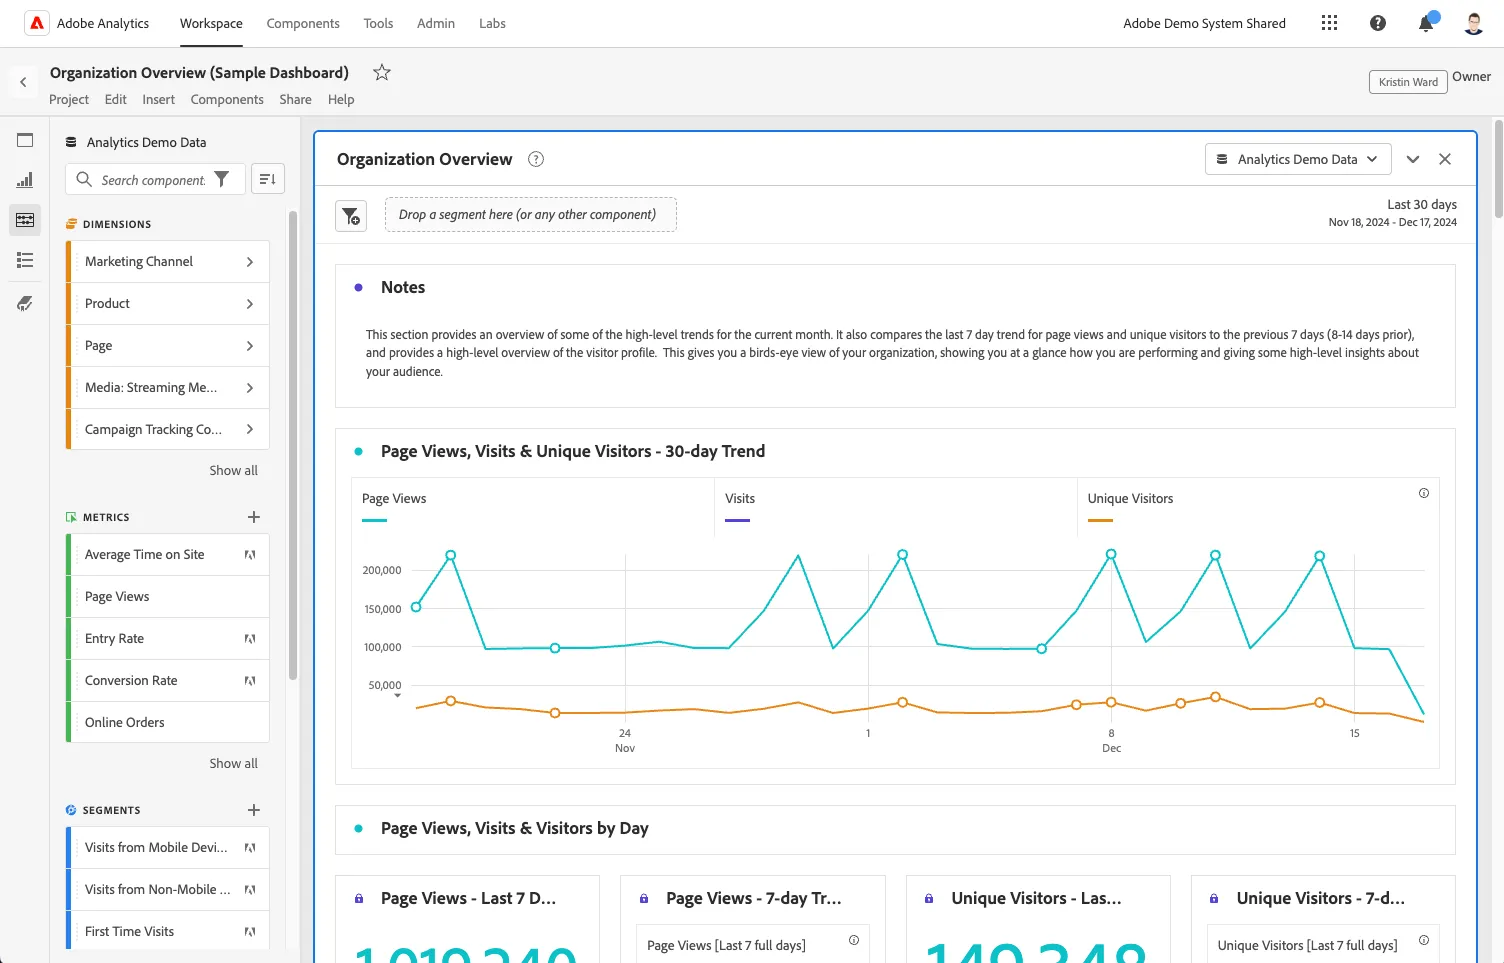Click the Kristin Ward owner button

(x=1408, y=82)
